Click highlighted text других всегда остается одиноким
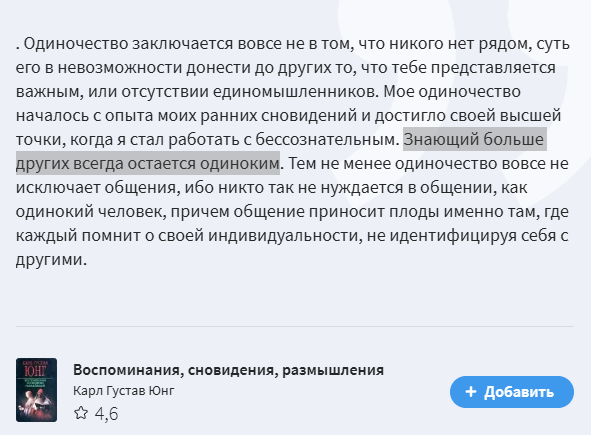591x435 pixels. point(148,163)
